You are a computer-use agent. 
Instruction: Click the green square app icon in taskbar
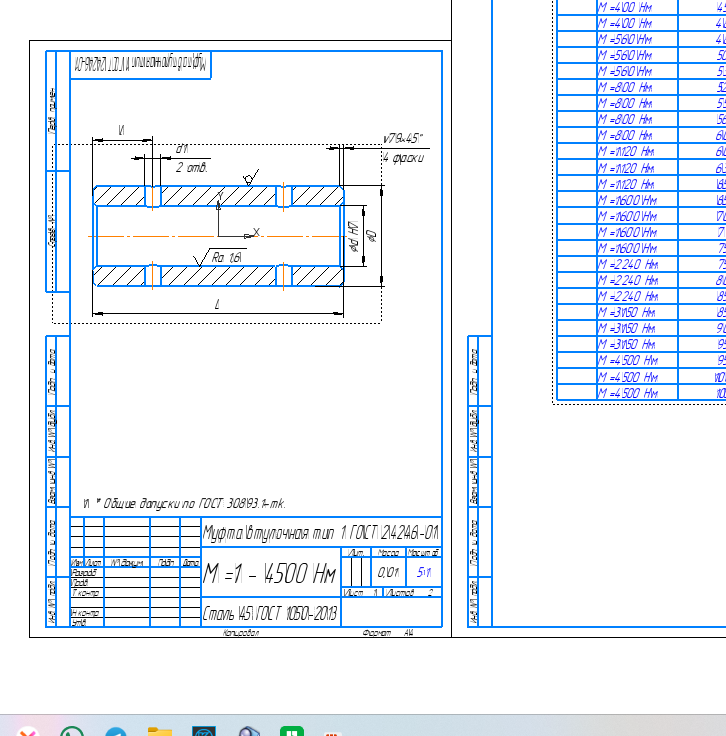[x=291, y=732]
